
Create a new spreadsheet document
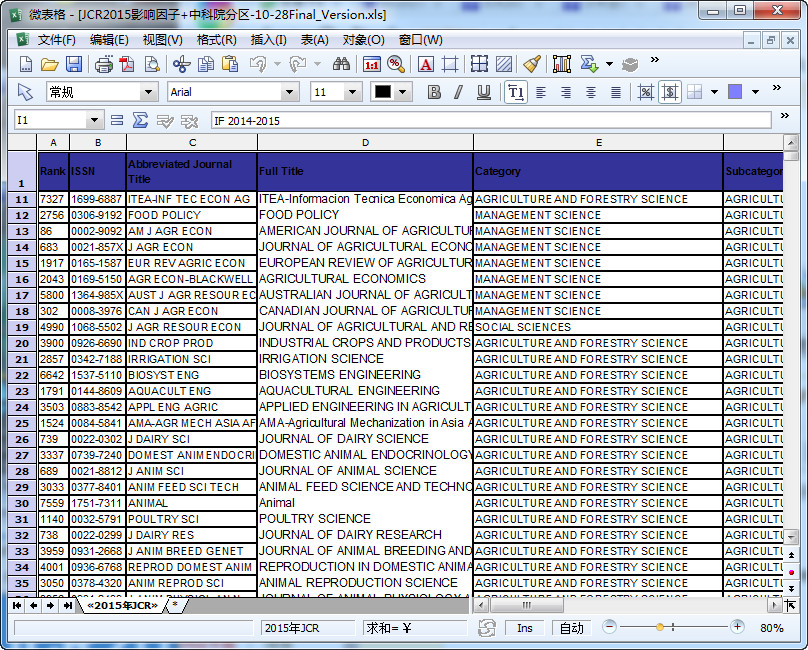[x=25, y=64]
